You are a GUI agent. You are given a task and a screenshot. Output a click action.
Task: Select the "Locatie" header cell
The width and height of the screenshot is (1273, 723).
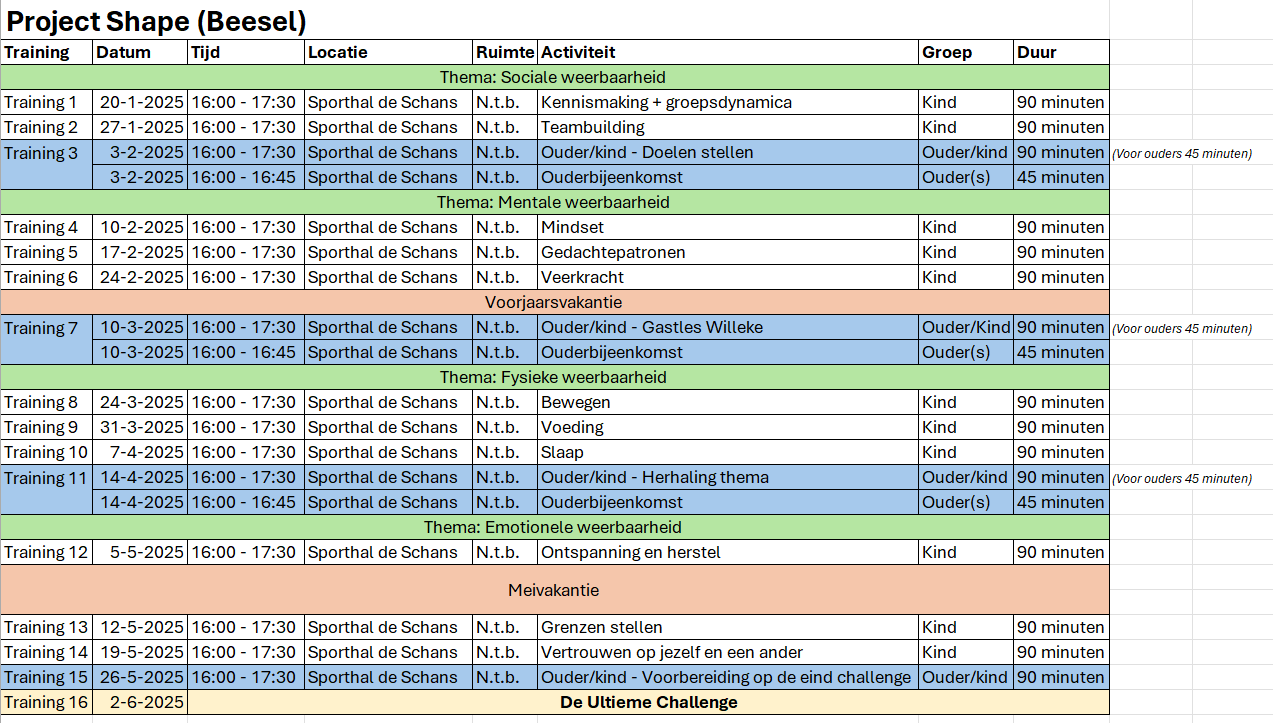pyautogui.click(x=389, y=52)
